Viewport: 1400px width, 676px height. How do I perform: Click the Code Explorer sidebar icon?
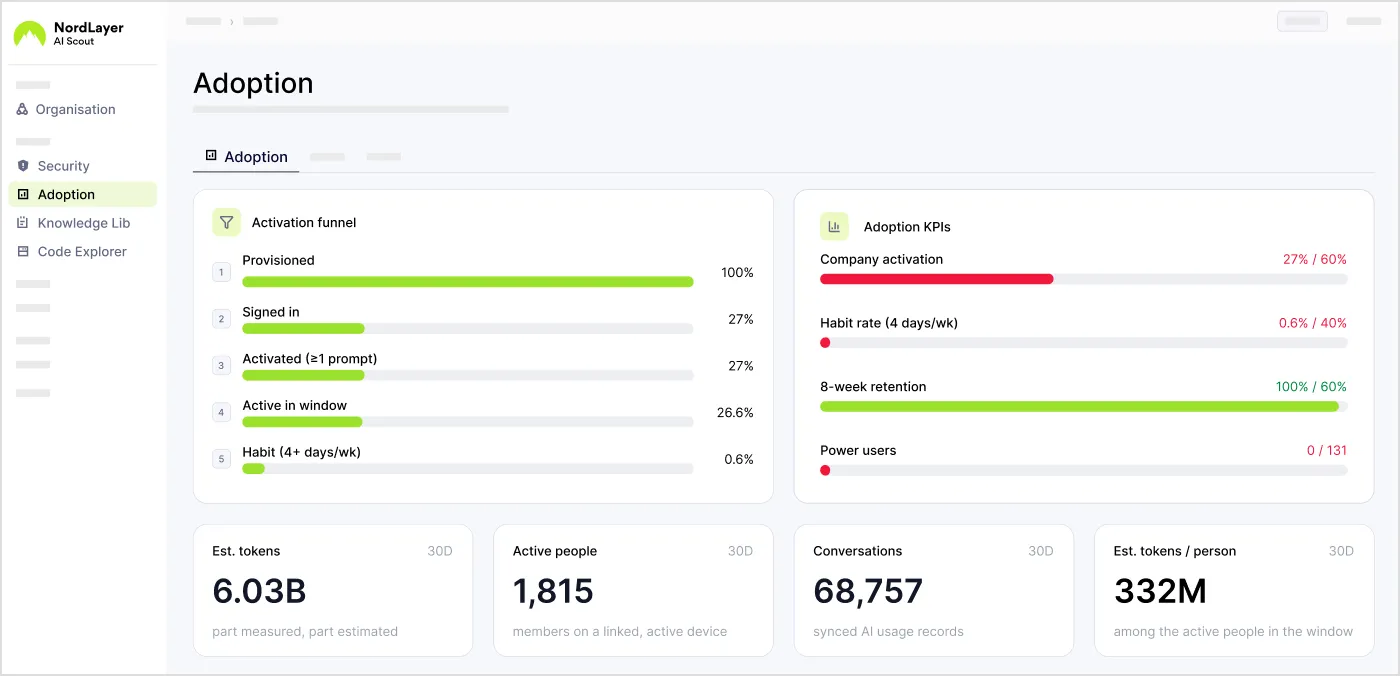(x=23, y=252)
